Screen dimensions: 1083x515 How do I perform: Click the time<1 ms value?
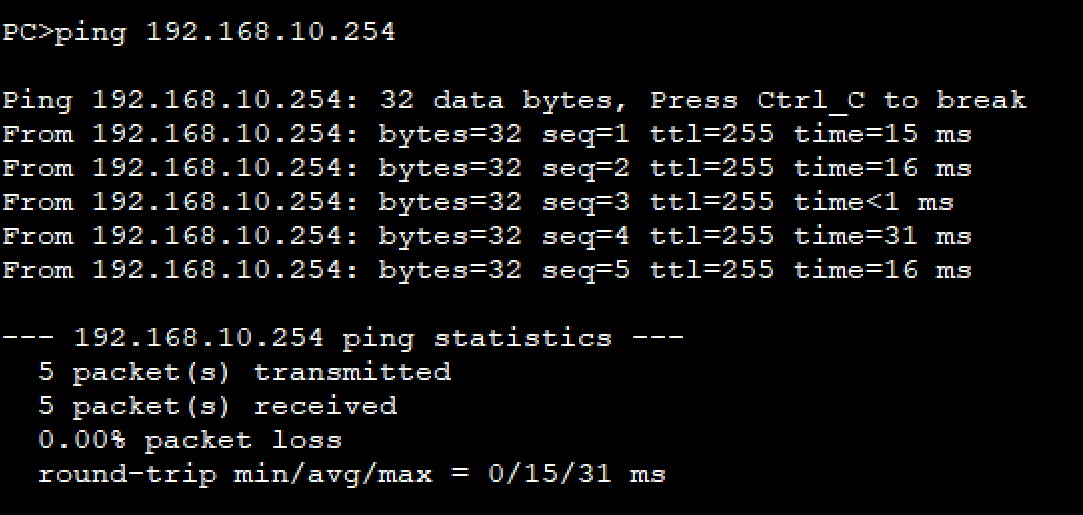coord(873,202)
